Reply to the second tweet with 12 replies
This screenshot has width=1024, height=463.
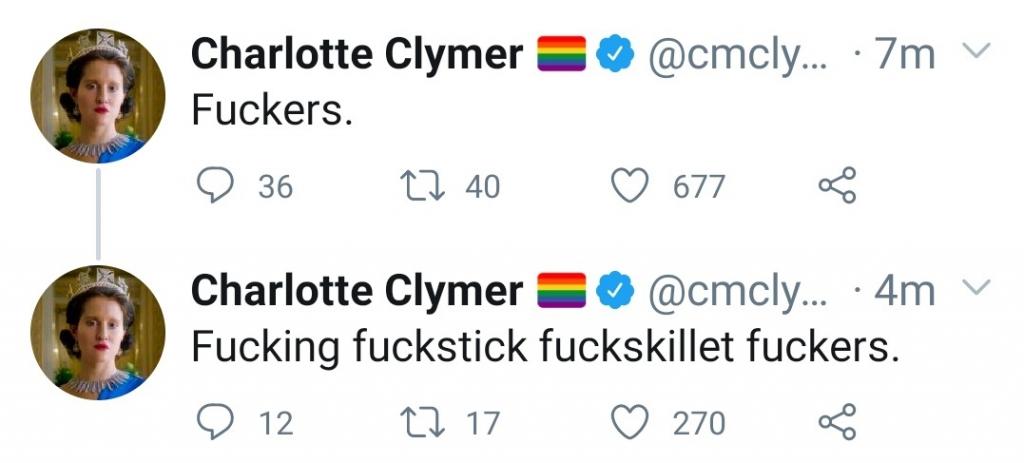point(214,422)
